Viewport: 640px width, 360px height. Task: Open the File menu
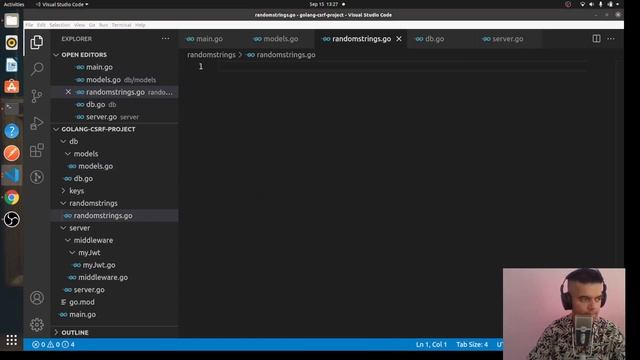tap(29, 25)
